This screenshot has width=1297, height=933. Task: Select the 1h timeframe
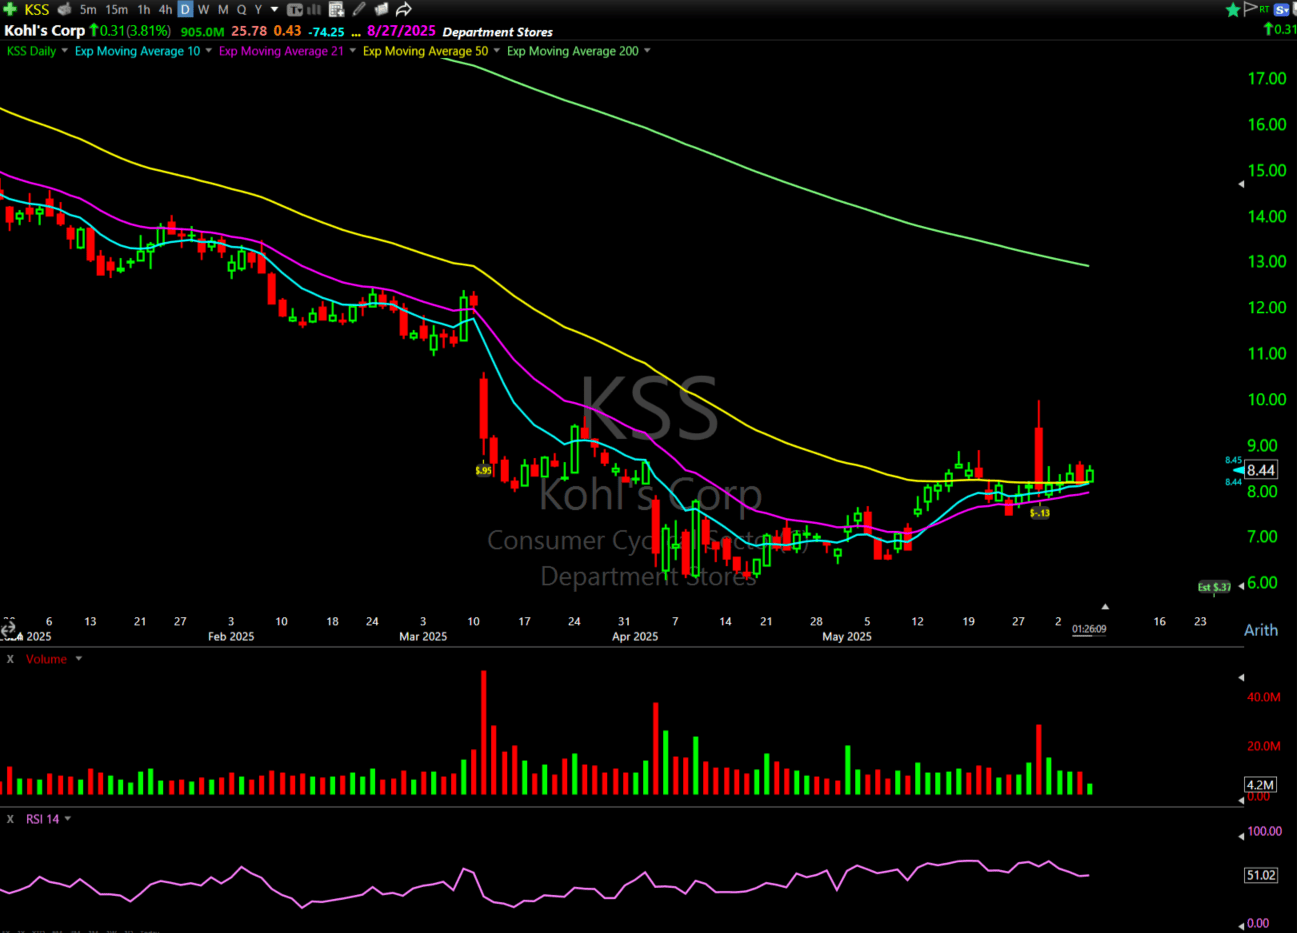click(143, 9)
